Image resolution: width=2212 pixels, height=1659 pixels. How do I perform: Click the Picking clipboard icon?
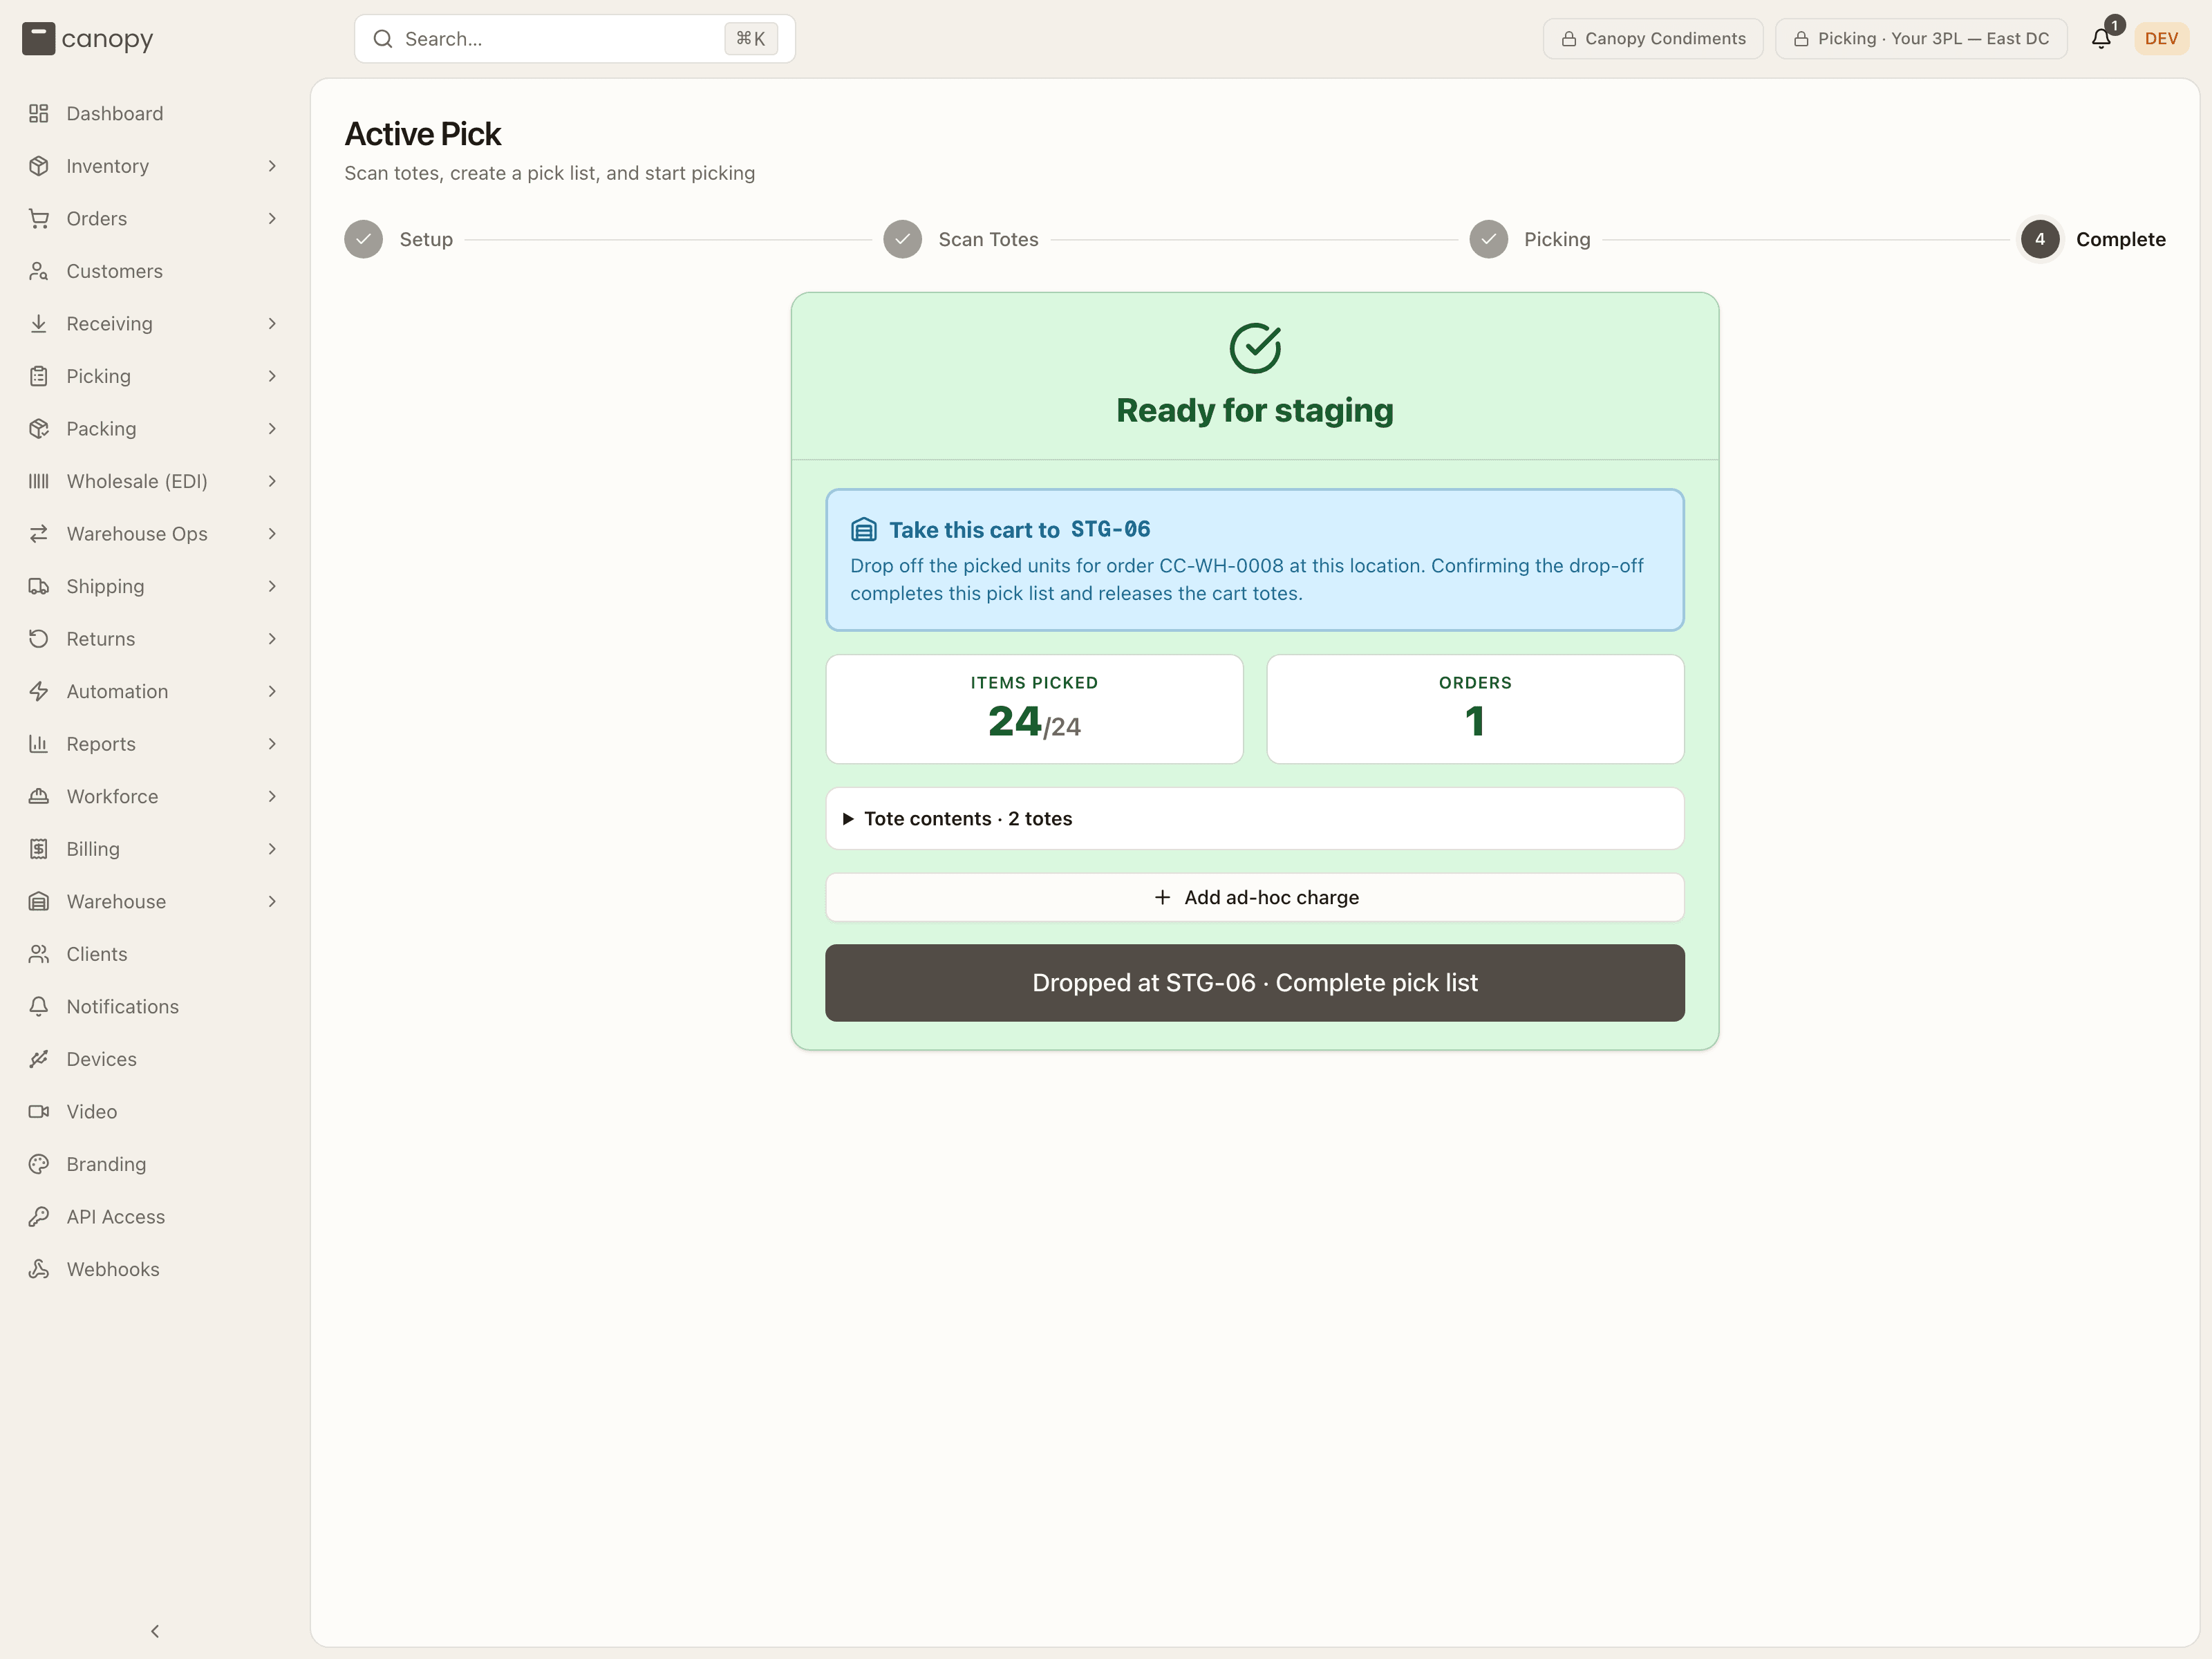click(x=39, y=376)
